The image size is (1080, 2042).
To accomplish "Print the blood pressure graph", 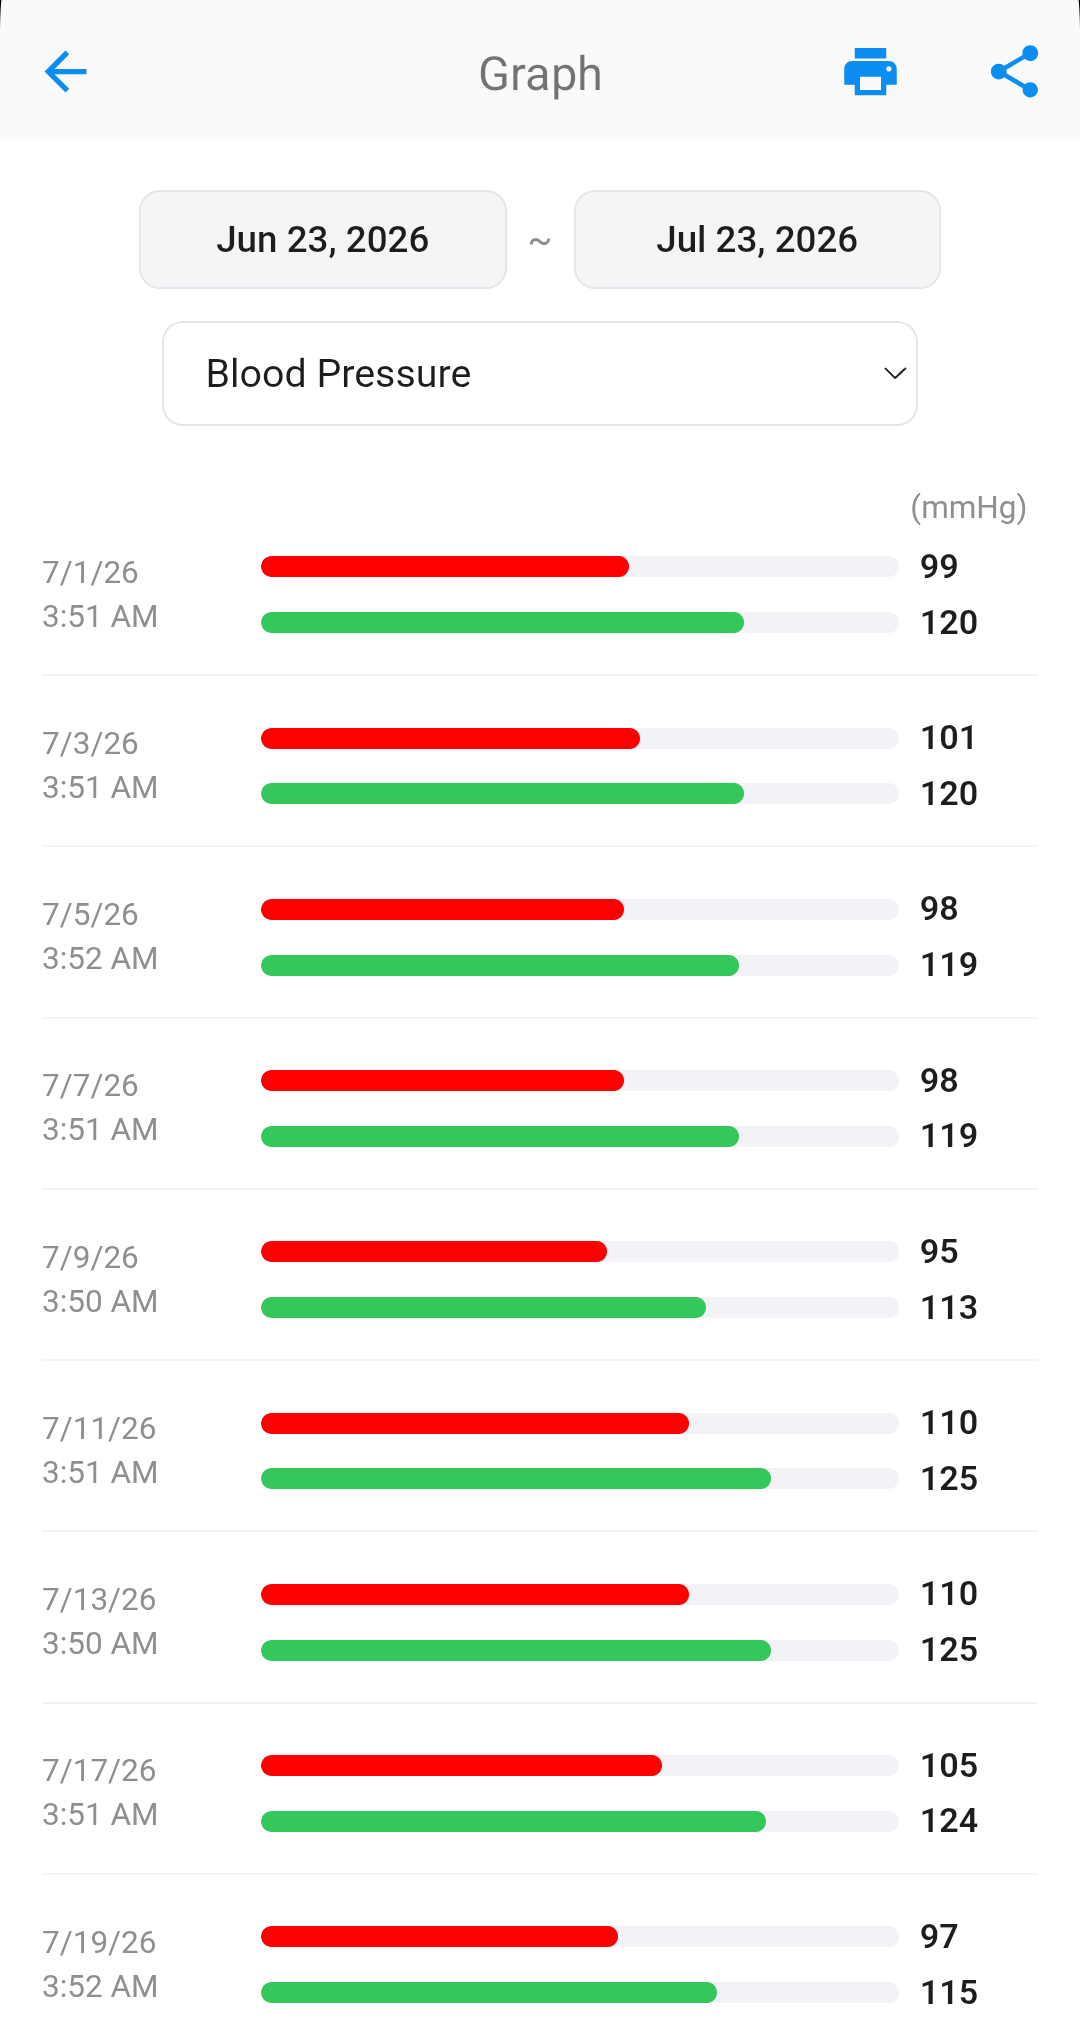I will click(870, 72).
